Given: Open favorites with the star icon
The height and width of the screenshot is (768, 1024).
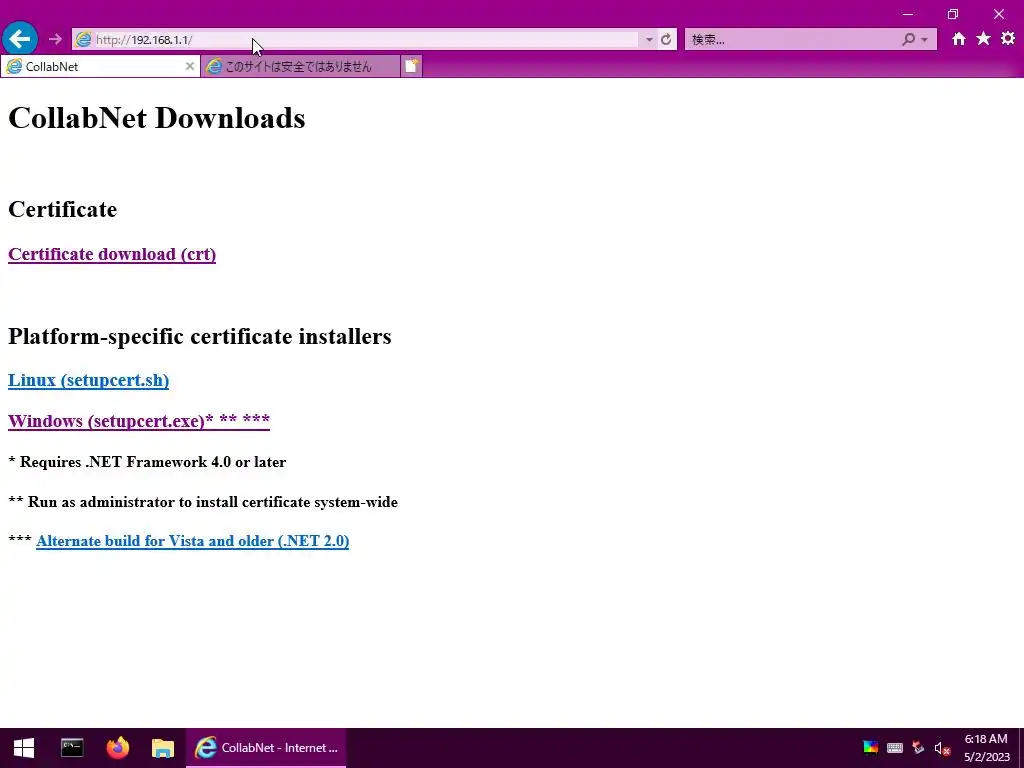Looking at the screenshot, I should 984,39.
